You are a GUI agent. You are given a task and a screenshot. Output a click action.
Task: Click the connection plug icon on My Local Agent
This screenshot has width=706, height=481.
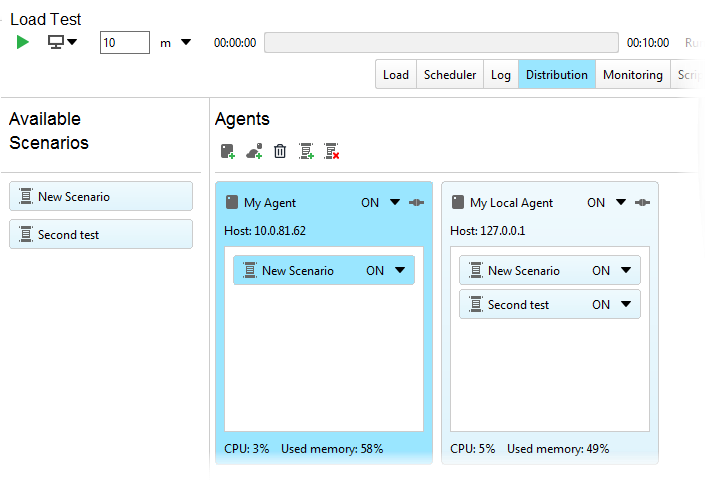pos(643,203)
